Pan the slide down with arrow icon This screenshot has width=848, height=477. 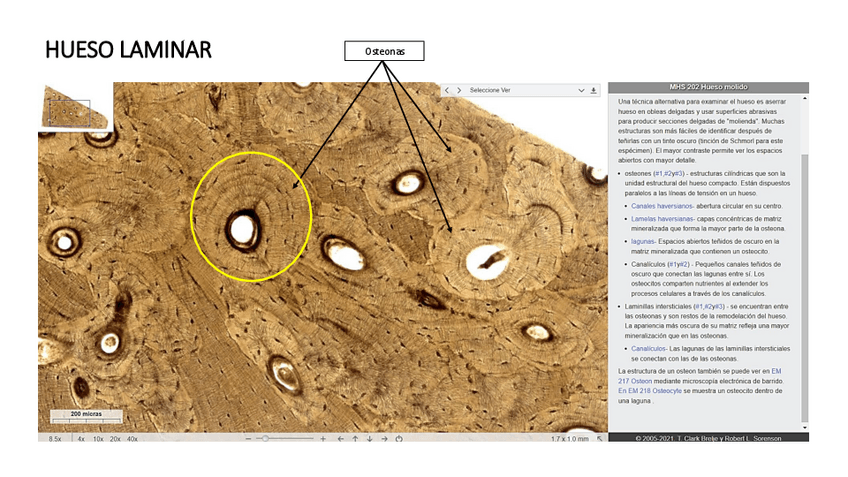[x=369, y=438]
